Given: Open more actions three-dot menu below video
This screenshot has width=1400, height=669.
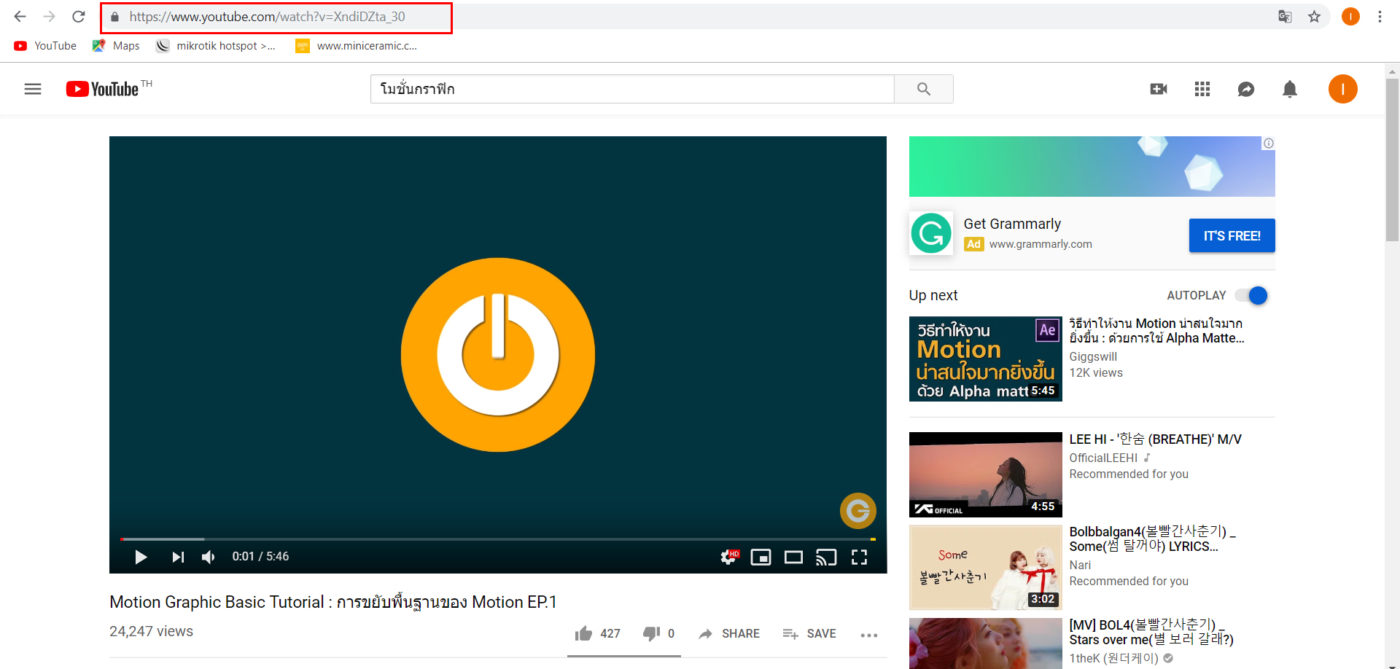Looking at the screenshot, I should click(x=868, y=634).
